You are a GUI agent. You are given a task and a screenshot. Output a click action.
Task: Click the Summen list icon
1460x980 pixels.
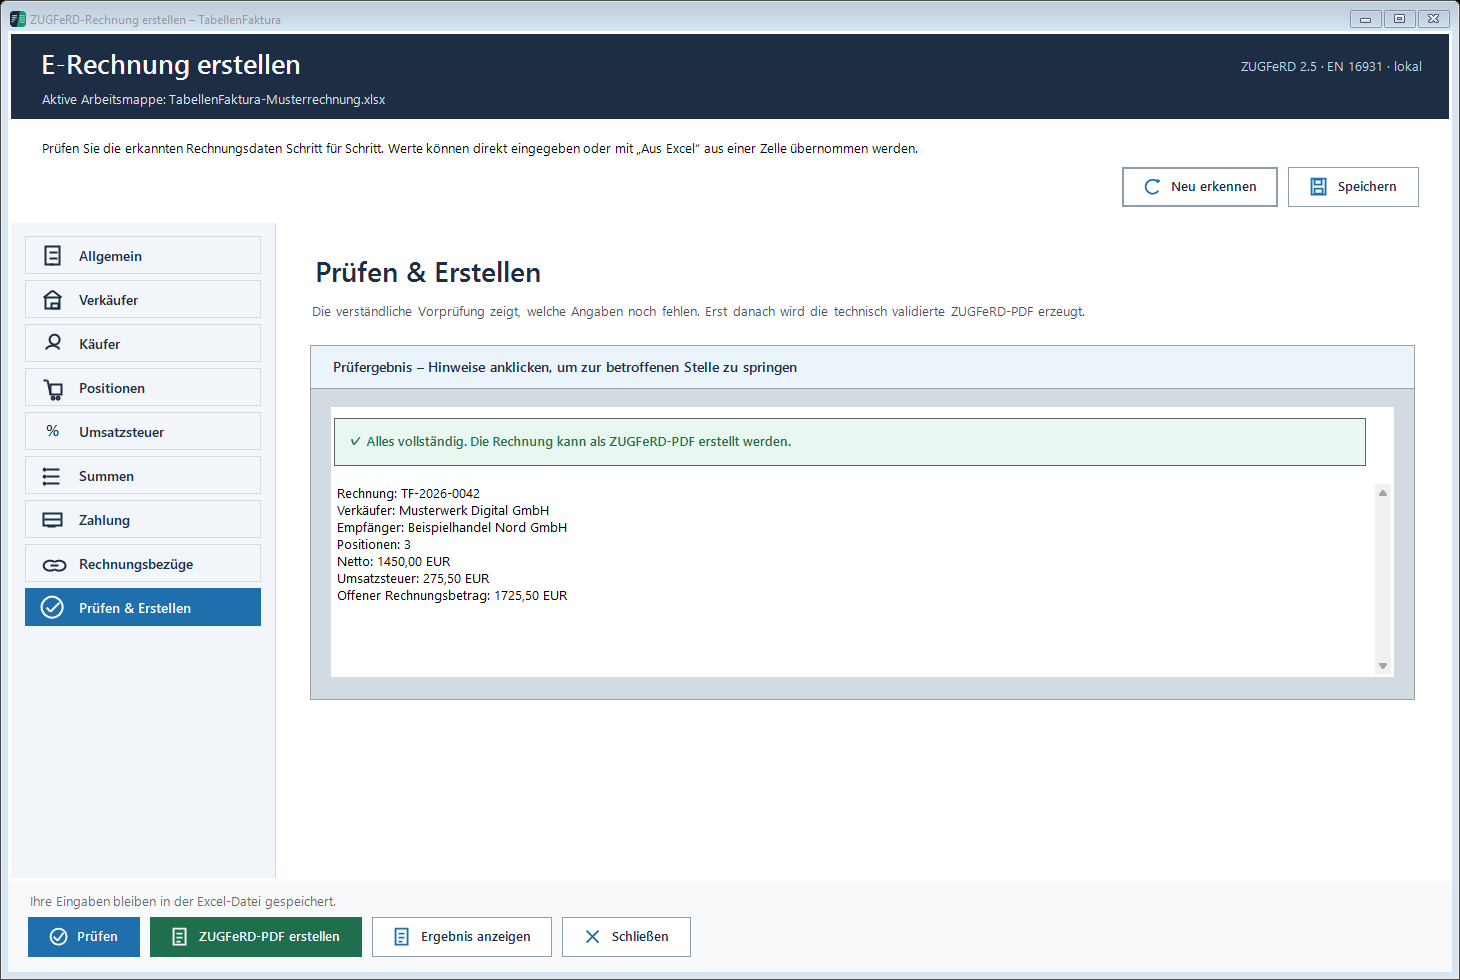[52, 476]
